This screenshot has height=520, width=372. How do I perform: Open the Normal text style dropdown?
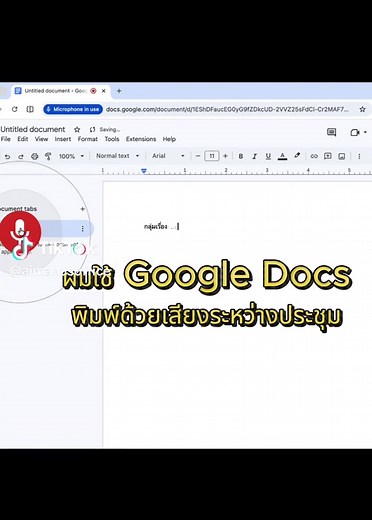[117, 156]
